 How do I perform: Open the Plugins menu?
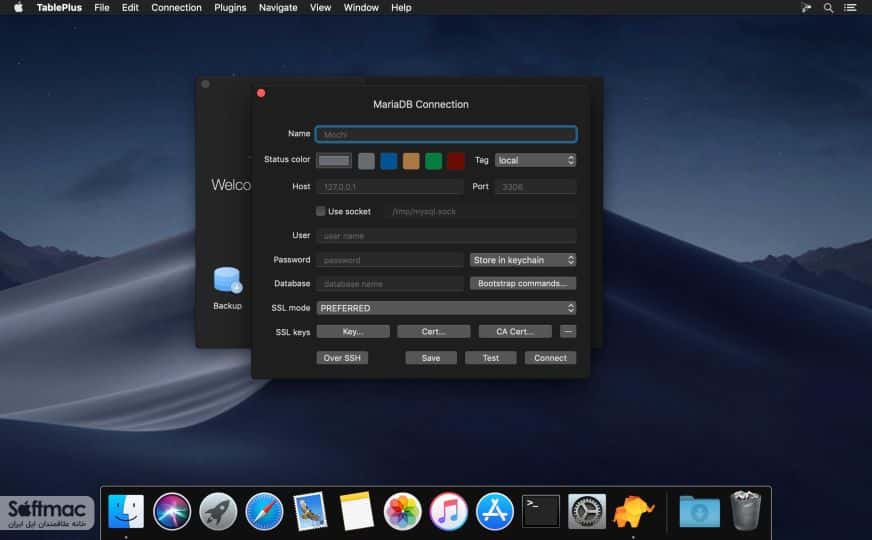[230, 8]
